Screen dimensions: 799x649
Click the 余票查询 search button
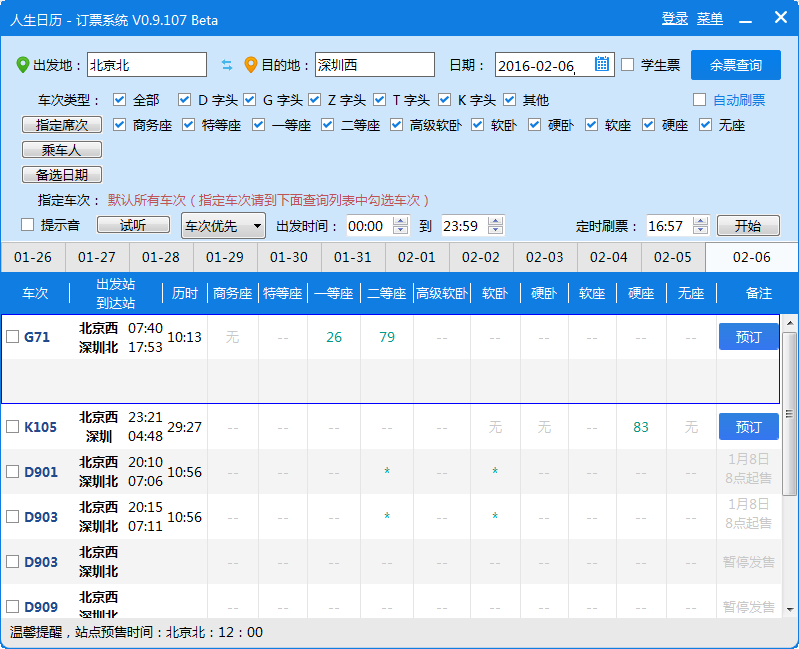pyautogui.click(x=735, y=65)
